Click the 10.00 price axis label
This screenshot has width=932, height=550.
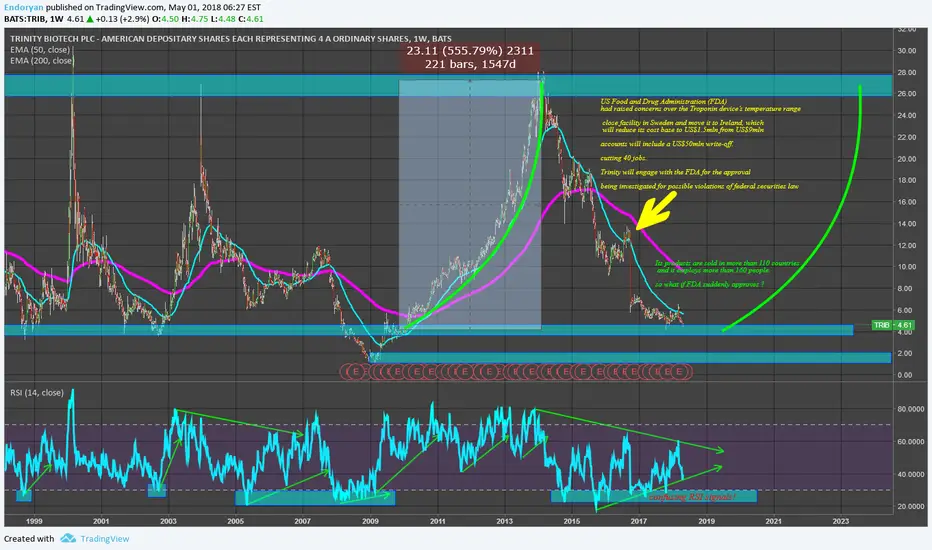pos(906,267)
